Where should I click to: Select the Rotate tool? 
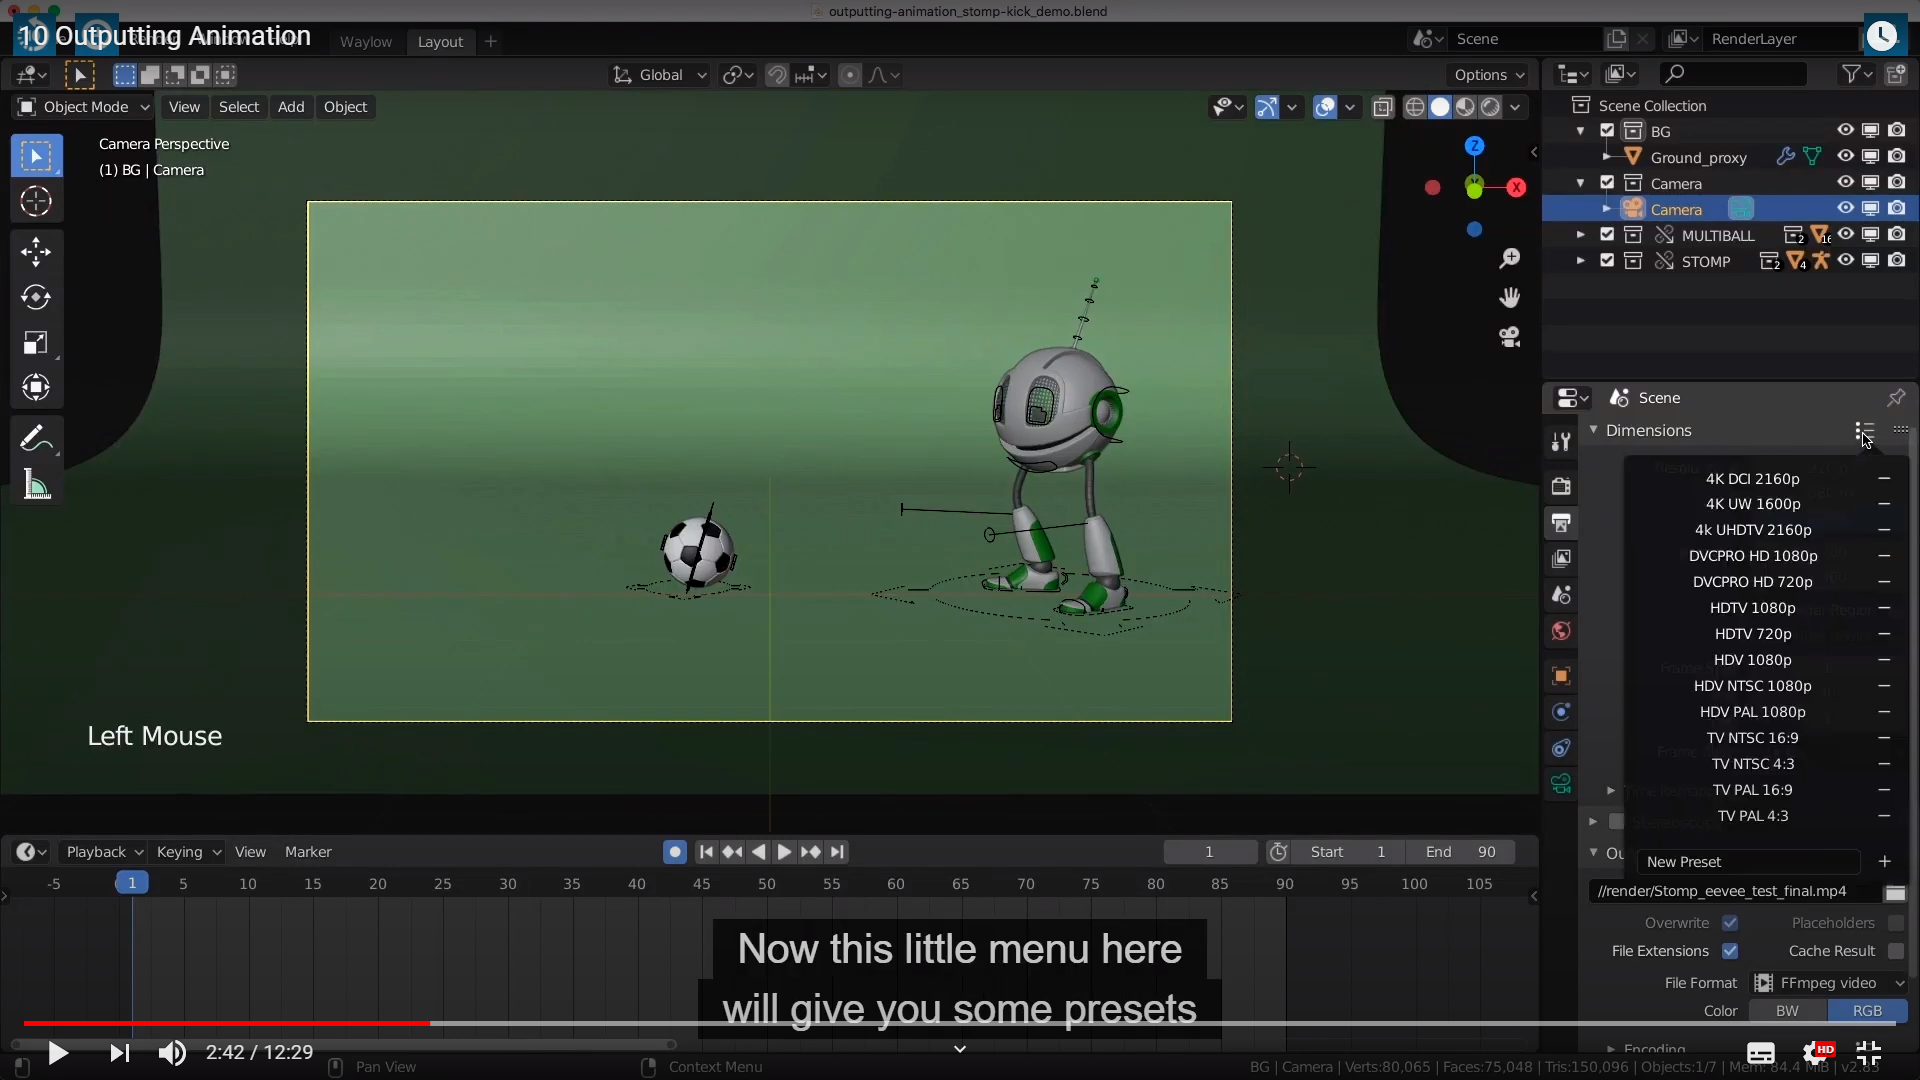(36, 297)
